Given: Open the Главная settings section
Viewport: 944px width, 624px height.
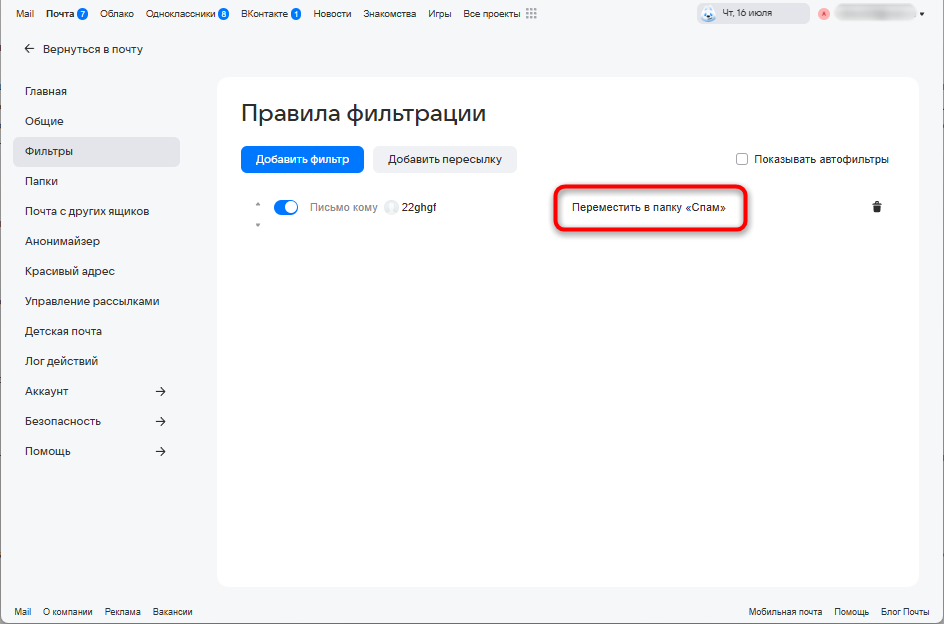Looking at the screenshot, I should click(46, 92).
